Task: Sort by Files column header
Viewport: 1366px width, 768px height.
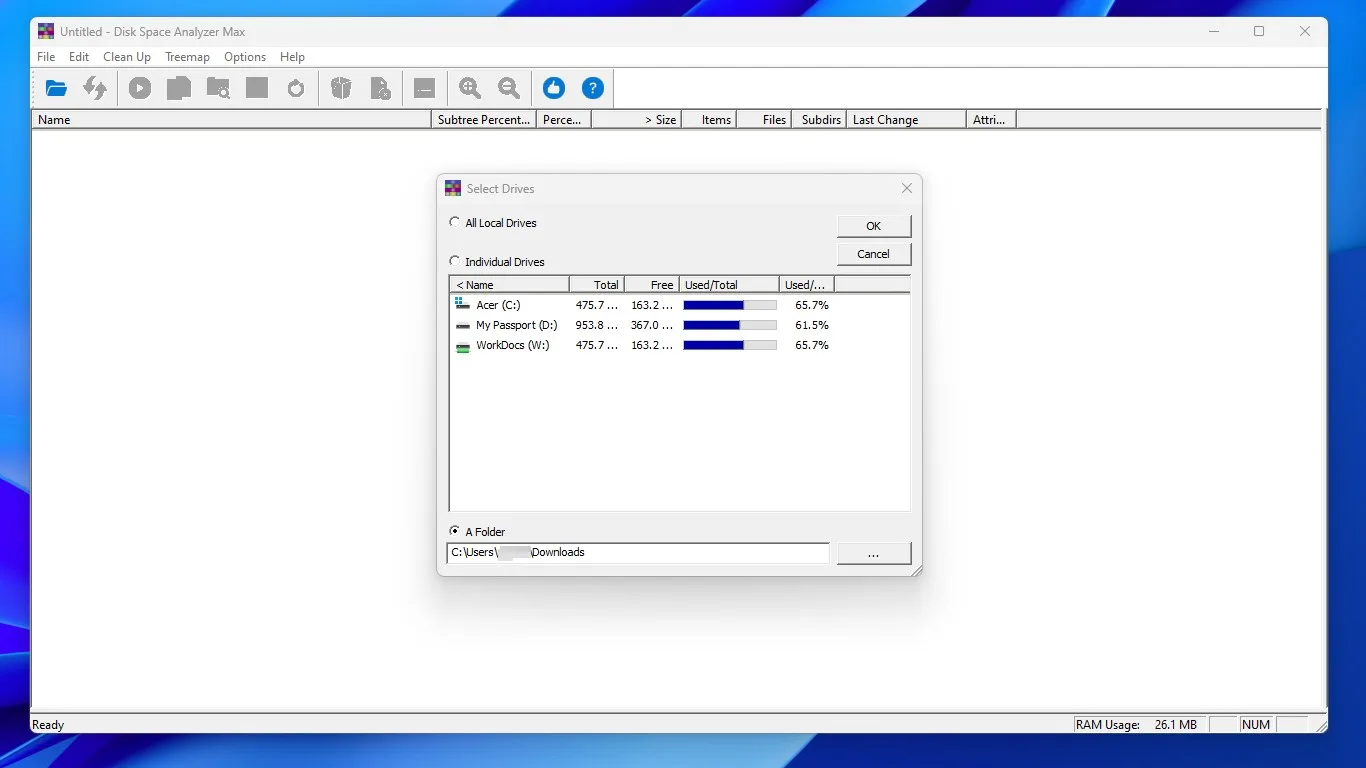Action: click(764, 119)
